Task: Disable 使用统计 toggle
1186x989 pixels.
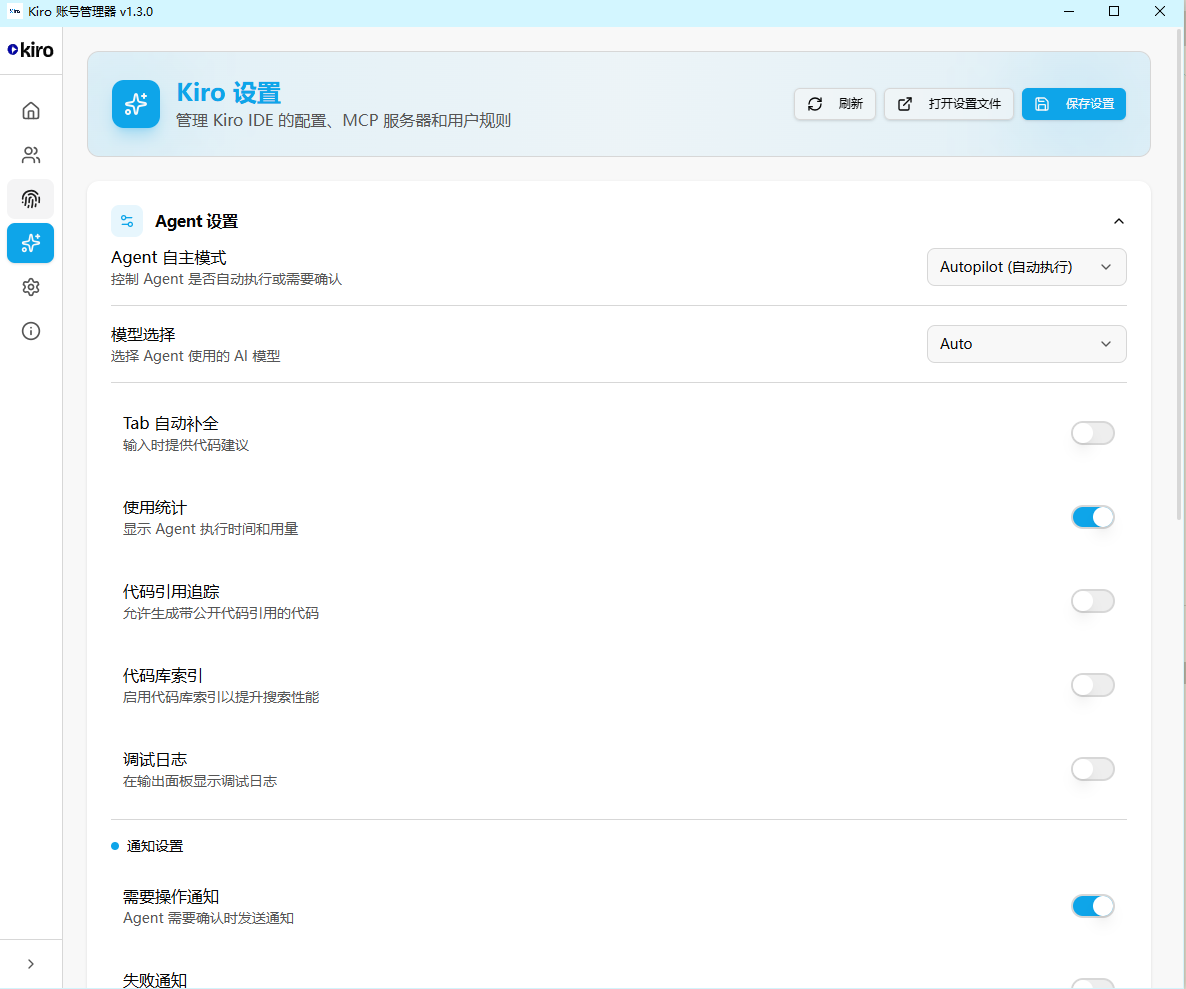Action: click(1092, 517)
